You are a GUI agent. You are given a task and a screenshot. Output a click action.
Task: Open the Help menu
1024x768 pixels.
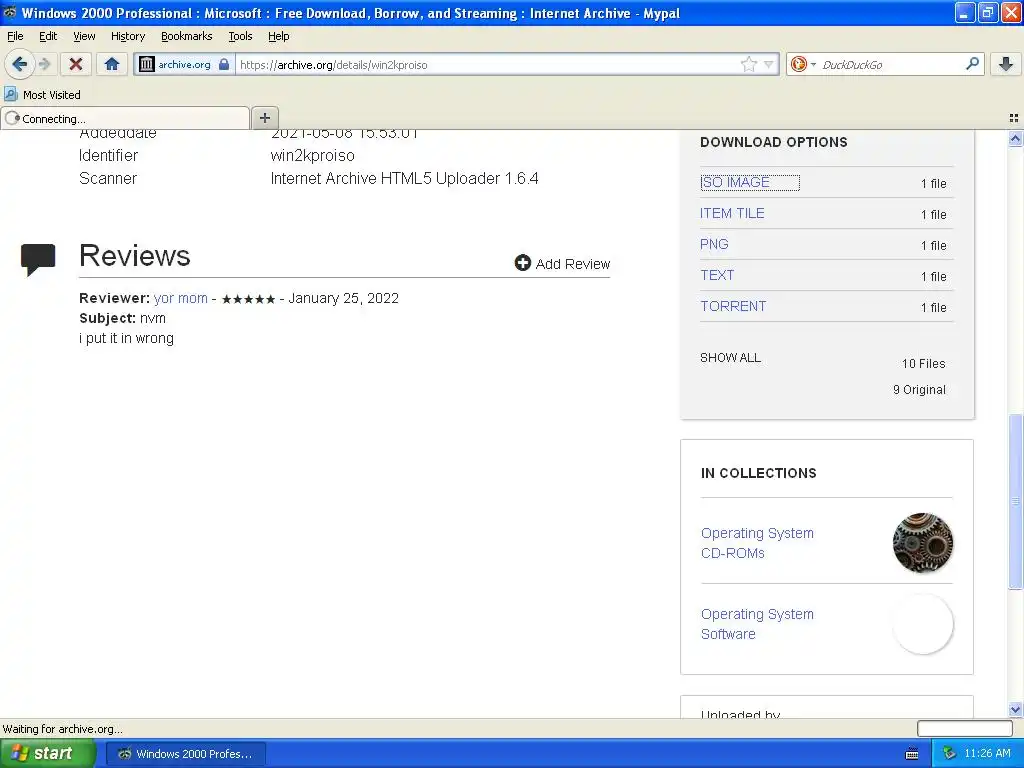(x=278, y=36)
